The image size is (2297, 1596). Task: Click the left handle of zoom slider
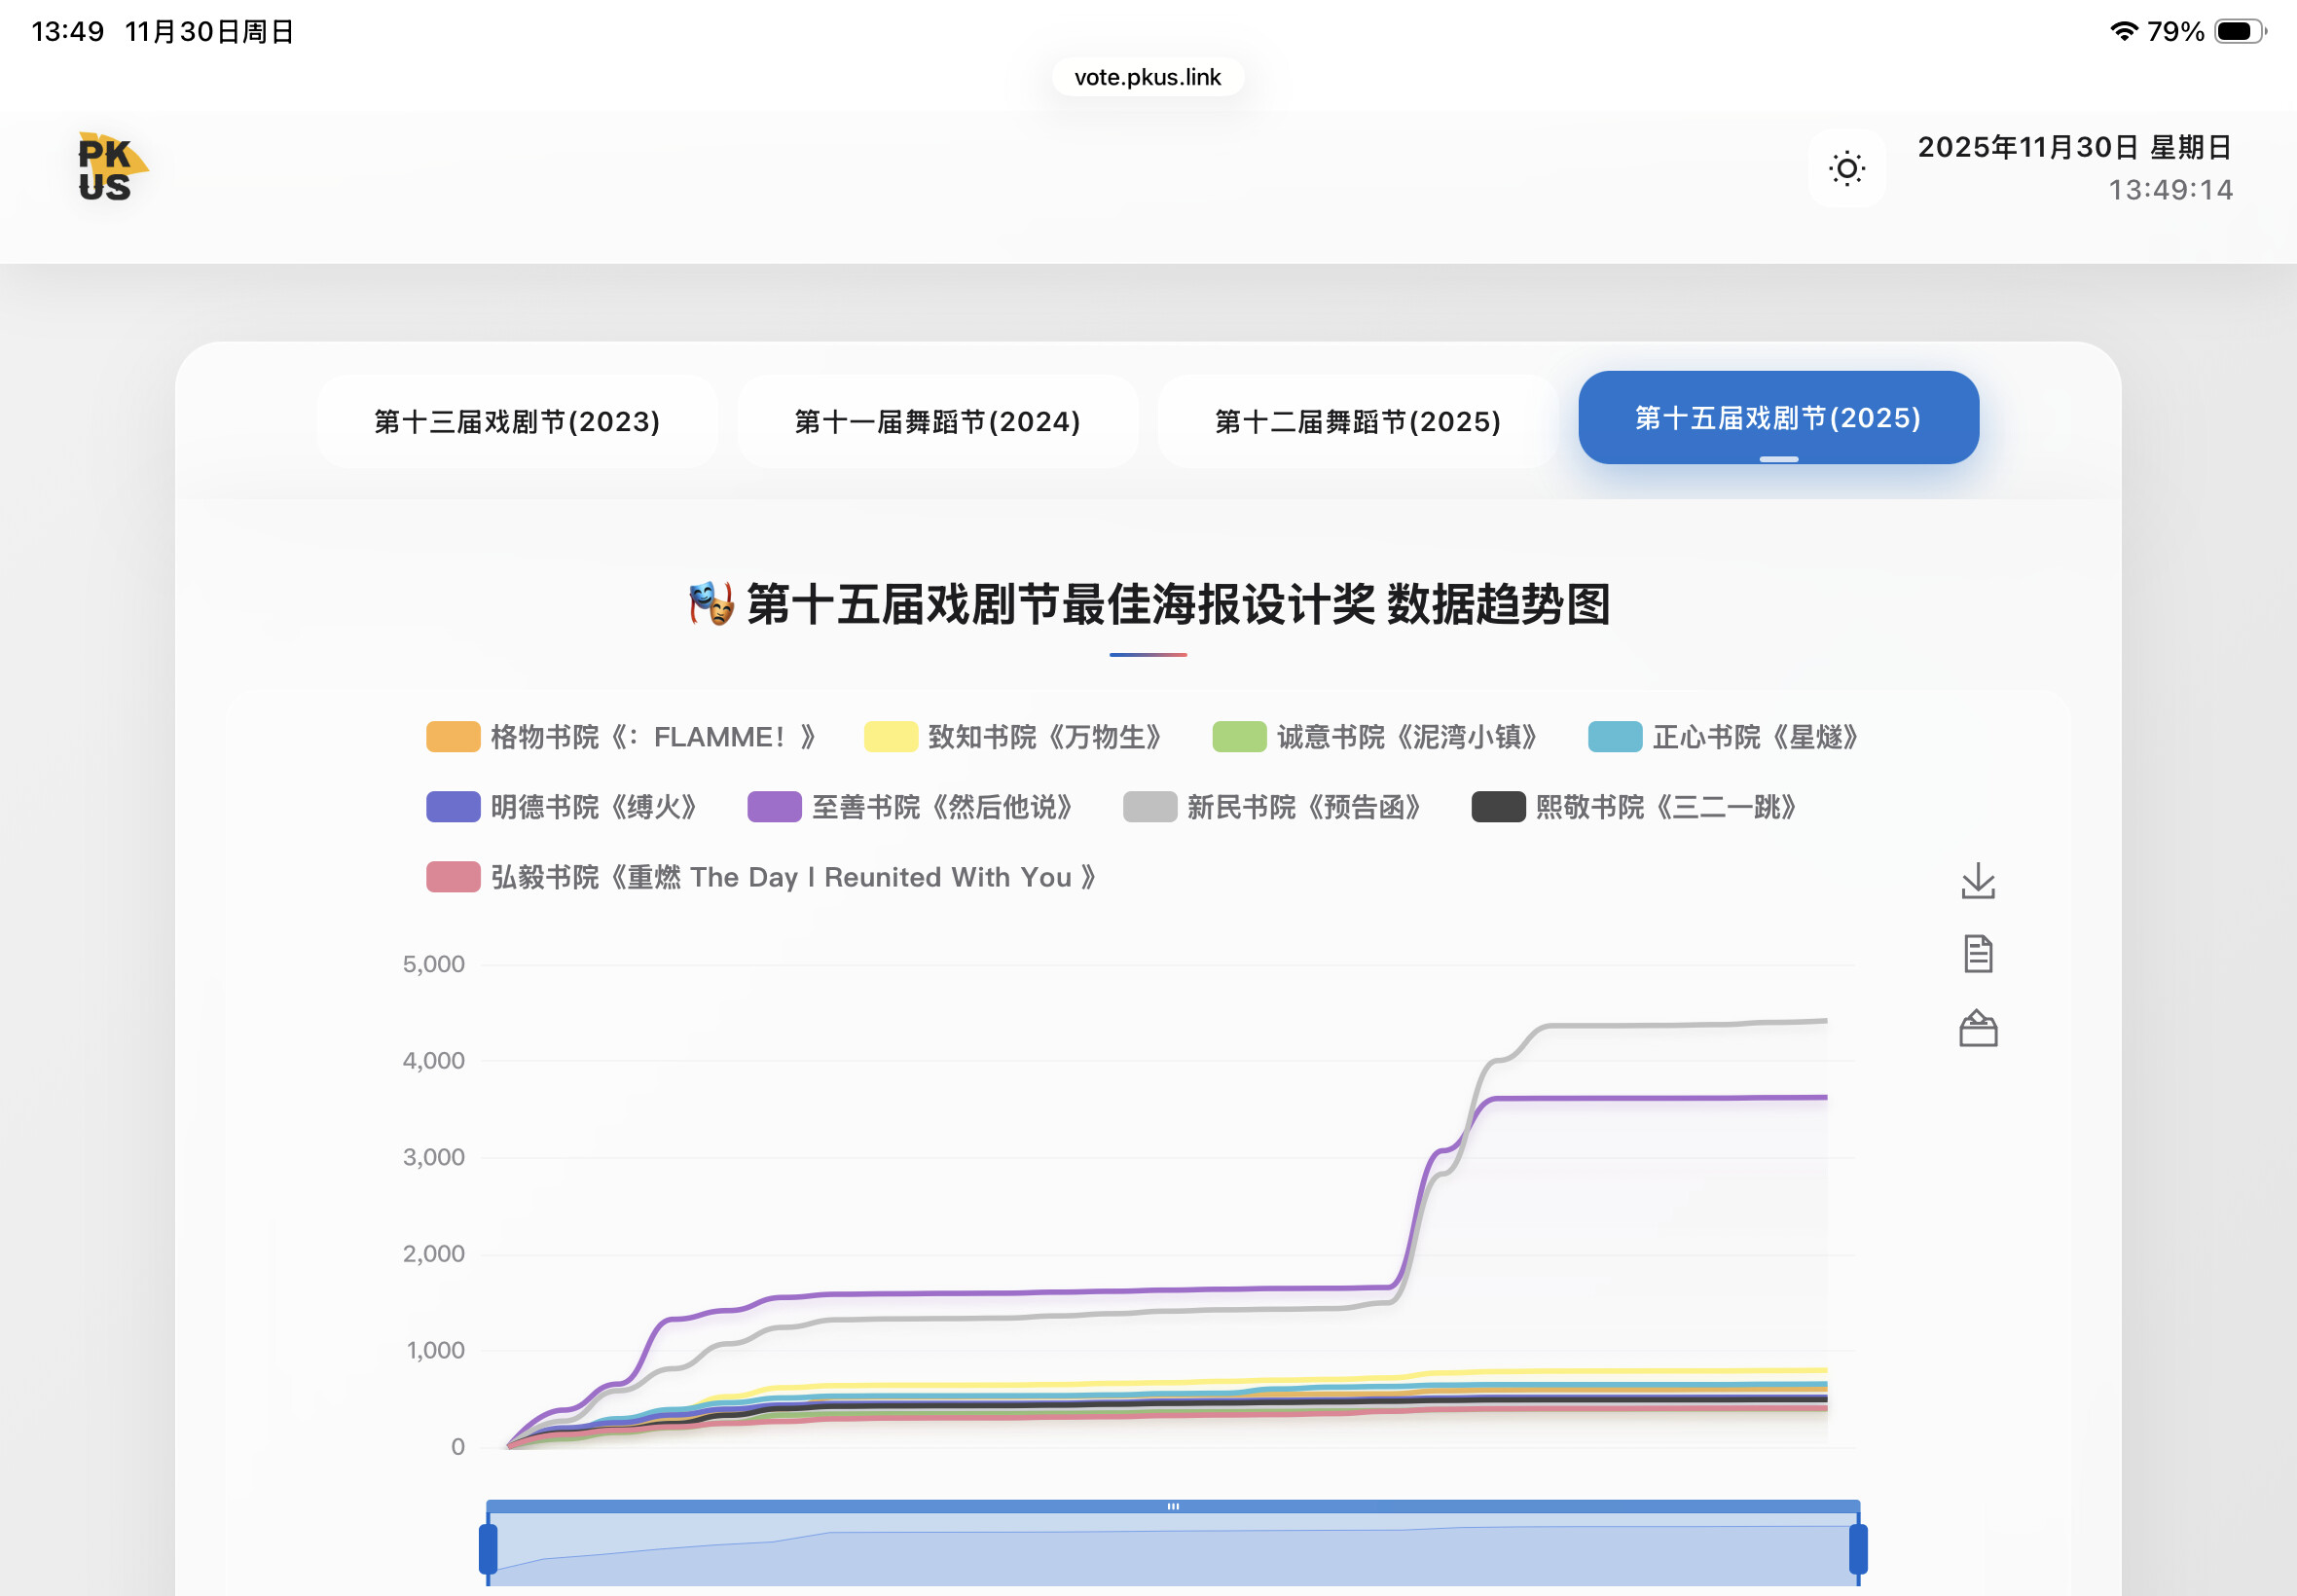[x=488, y=1548]
